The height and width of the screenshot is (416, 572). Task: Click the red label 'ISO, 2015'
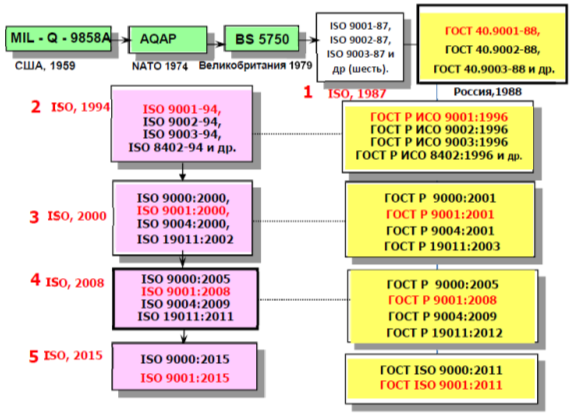[73, 355]
